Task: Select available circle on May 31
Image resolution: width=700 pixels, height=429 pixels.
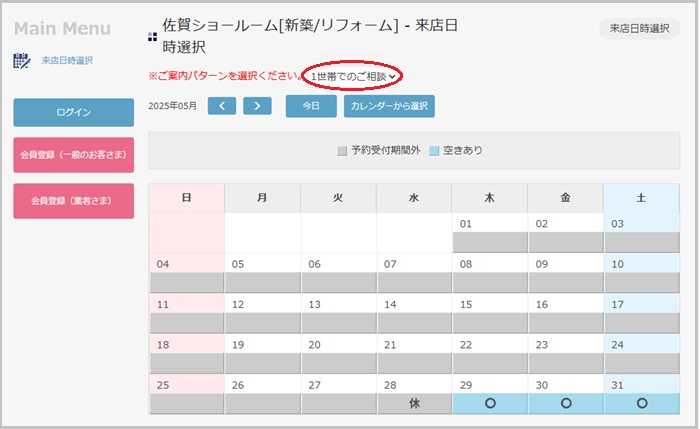Action: [x=642, y=404]
